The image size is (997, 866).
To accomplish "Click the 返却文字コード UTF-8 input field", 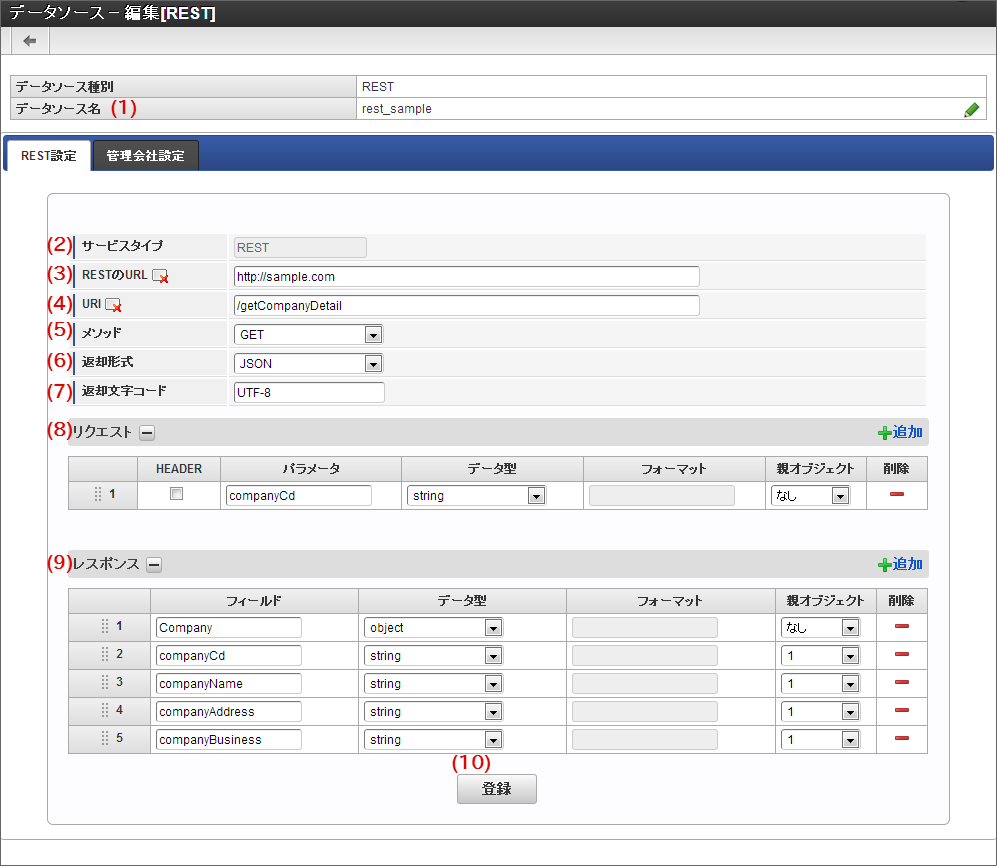I will (x=308, y=393).
